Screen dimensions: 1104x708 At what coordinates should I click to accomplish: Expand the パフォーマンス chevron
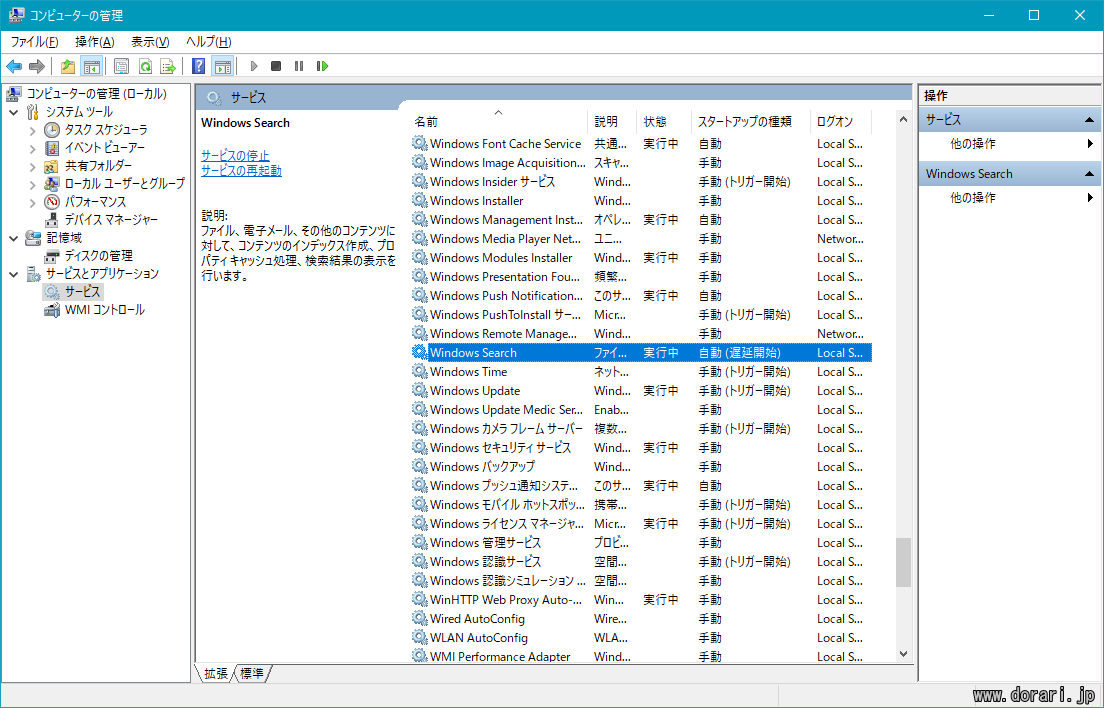(x=32, y=203)
